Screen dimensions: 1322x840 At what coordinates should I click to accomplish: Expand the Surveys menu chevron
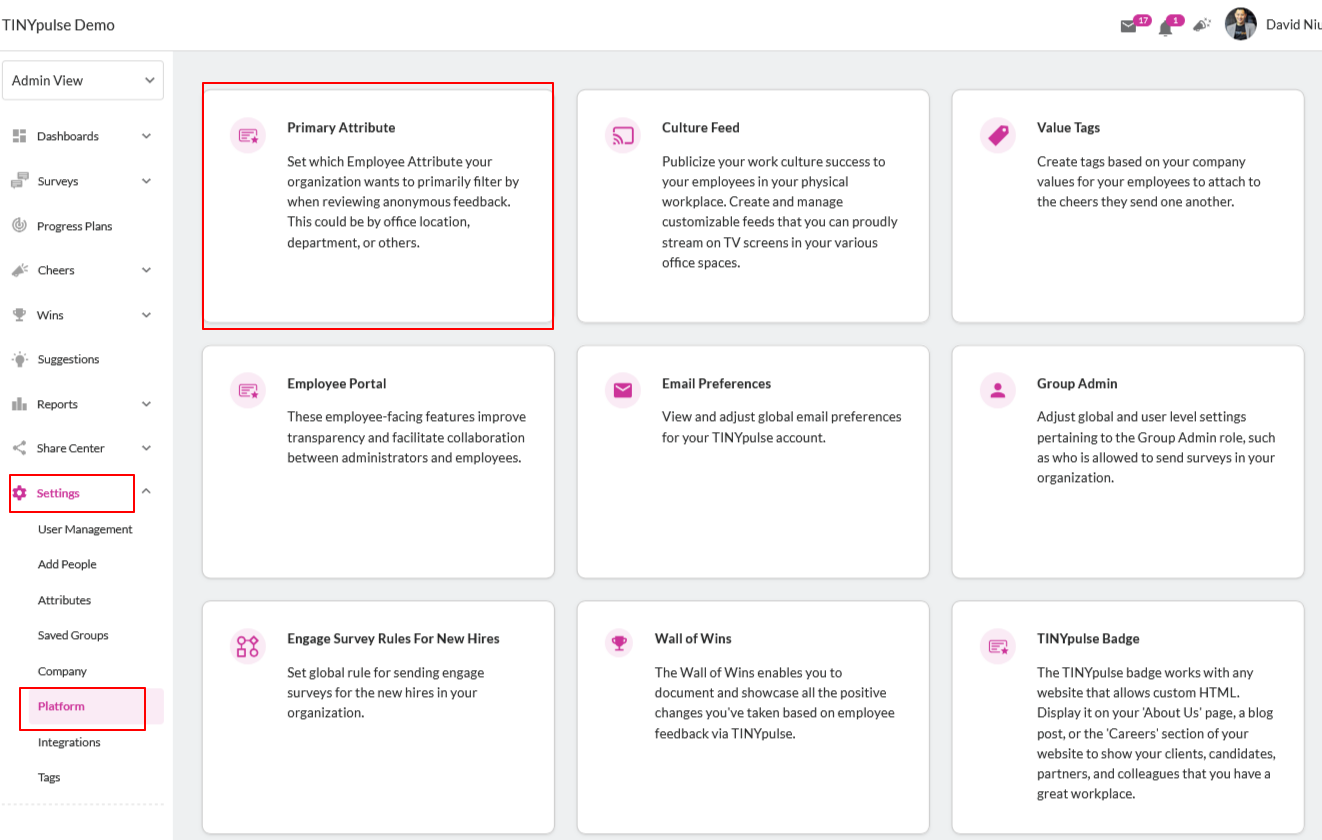pos(146,181)
